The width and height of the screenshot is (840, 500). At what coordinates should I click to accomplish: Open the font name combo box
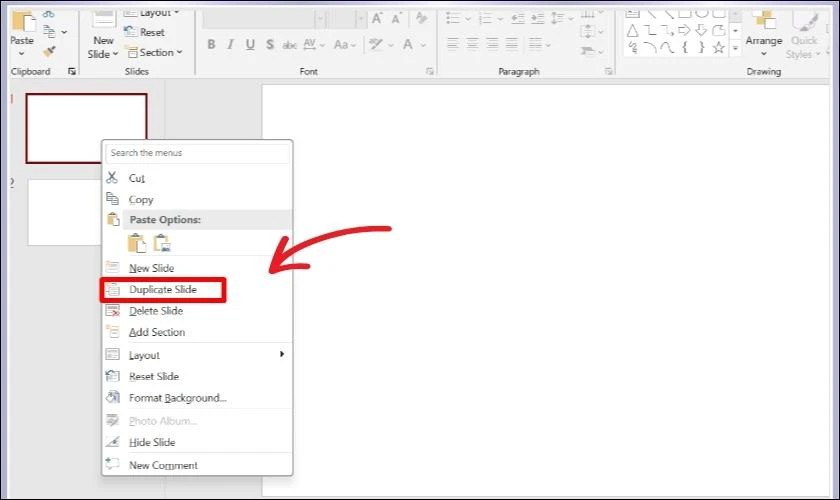point(264,19)
